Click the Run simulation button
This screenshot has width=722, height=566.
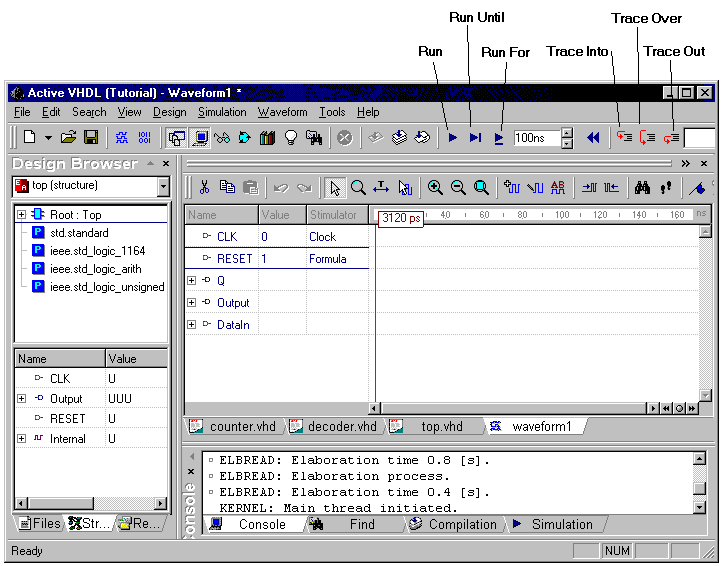click(453, 138)
